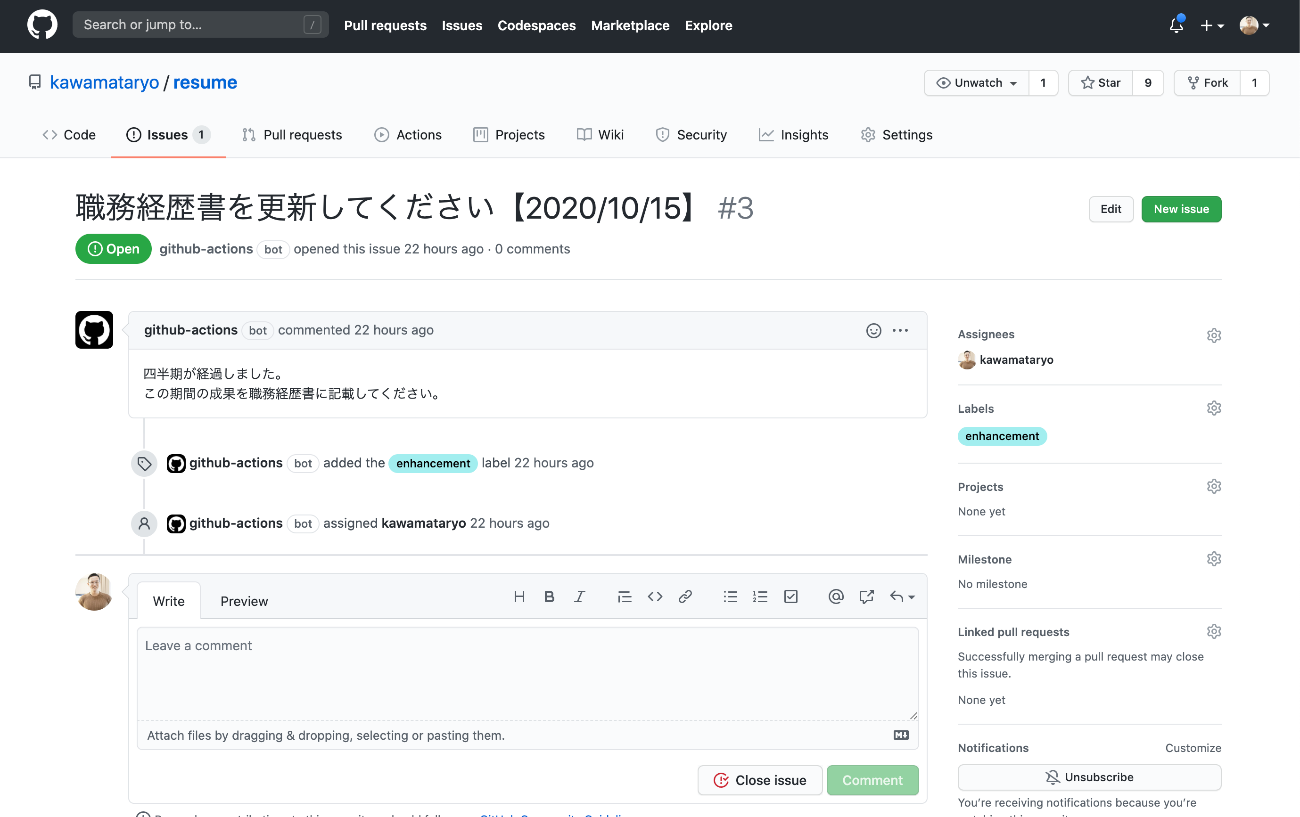Click the green Comment button
The height and width of the screenshot is (817, 1300).
(873, 780)
